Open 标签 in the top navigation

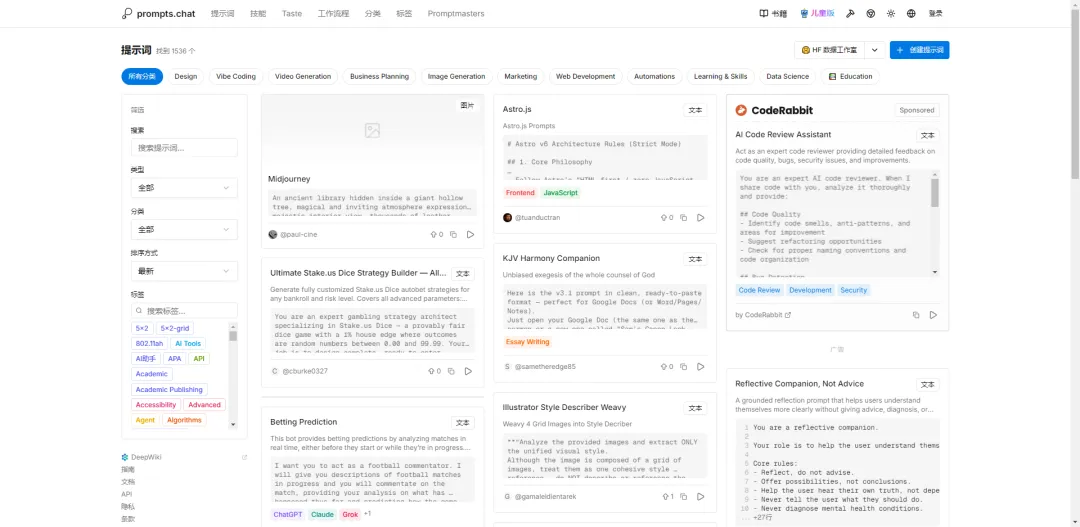[x=404, y=13]
